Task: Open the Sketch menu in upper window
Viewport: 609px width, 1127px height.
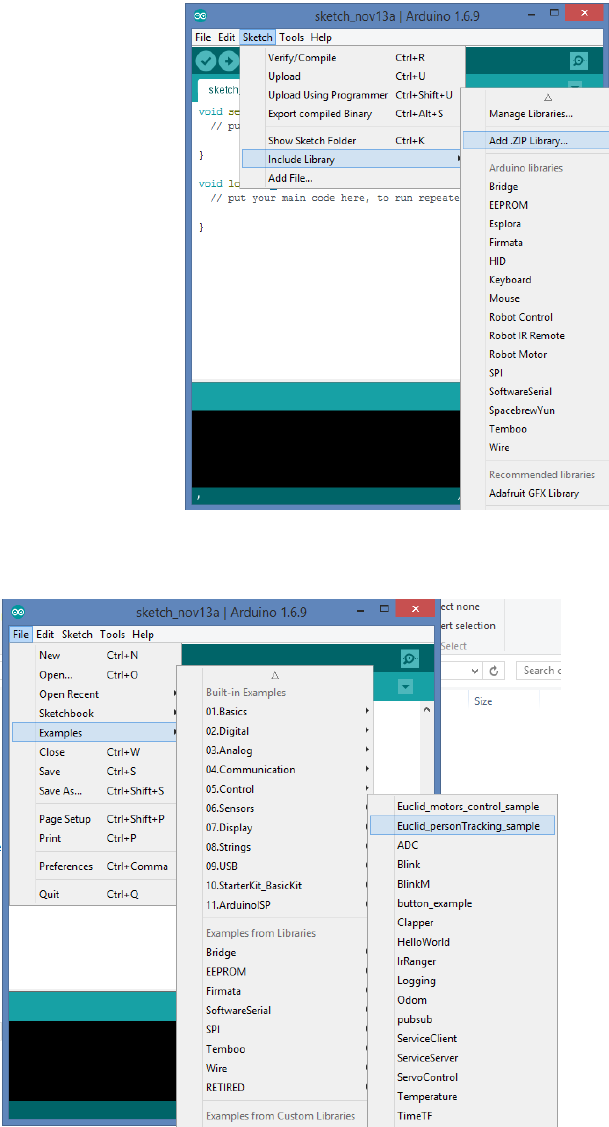Action: click(x=257, y=37)
